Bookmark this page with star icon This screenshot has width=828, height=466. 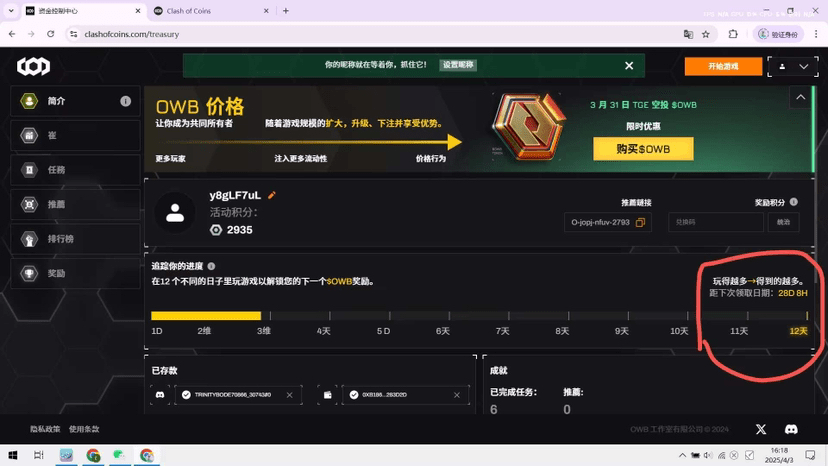tap(705, 34)
